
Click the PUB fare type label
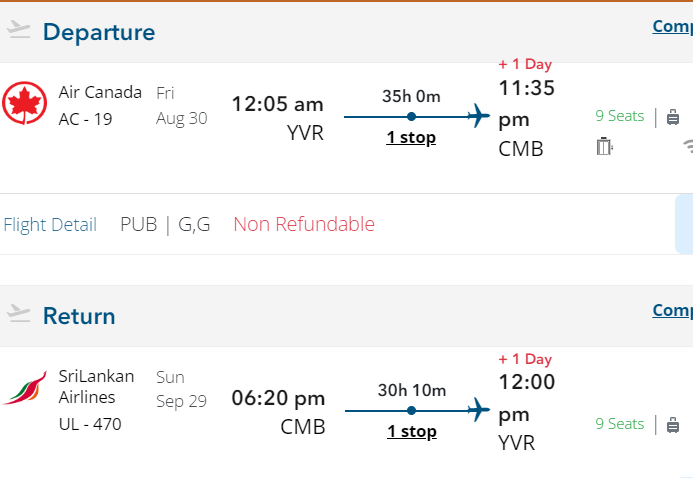[138, 224]
